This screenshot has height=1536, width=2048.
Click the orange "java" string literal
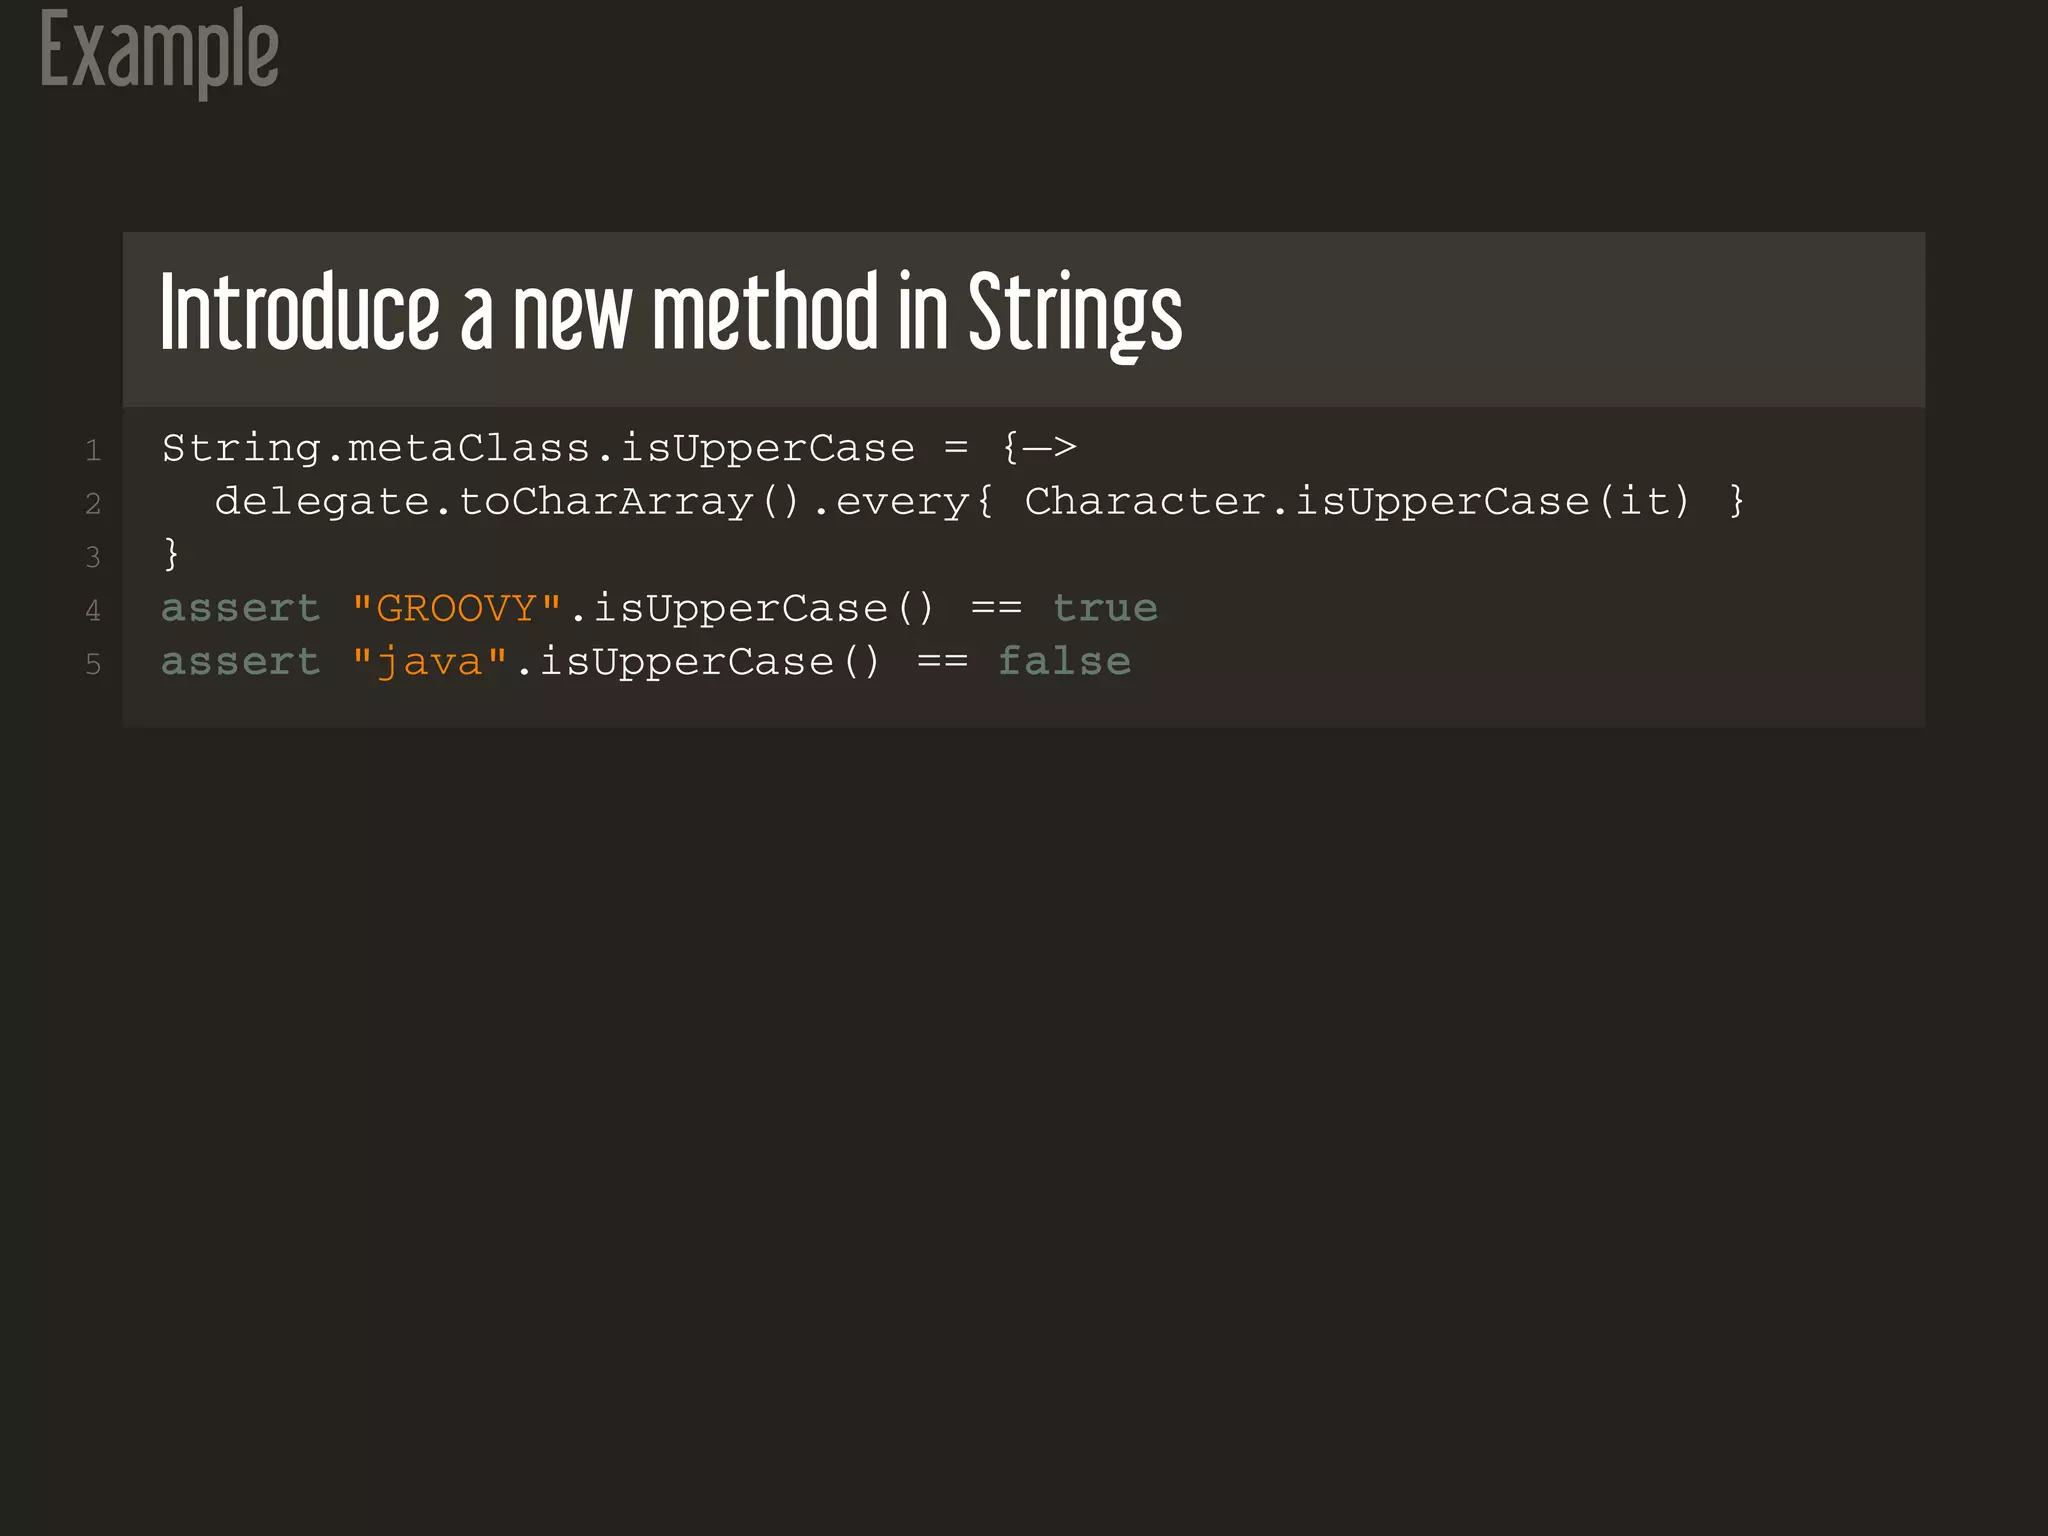tap(430, 662)
